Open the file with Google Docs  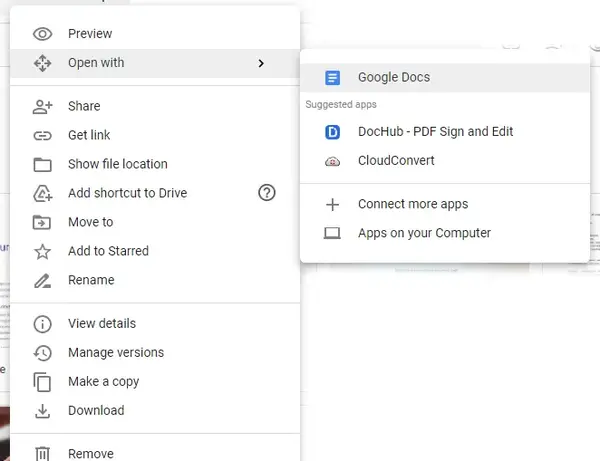point(445,78)
